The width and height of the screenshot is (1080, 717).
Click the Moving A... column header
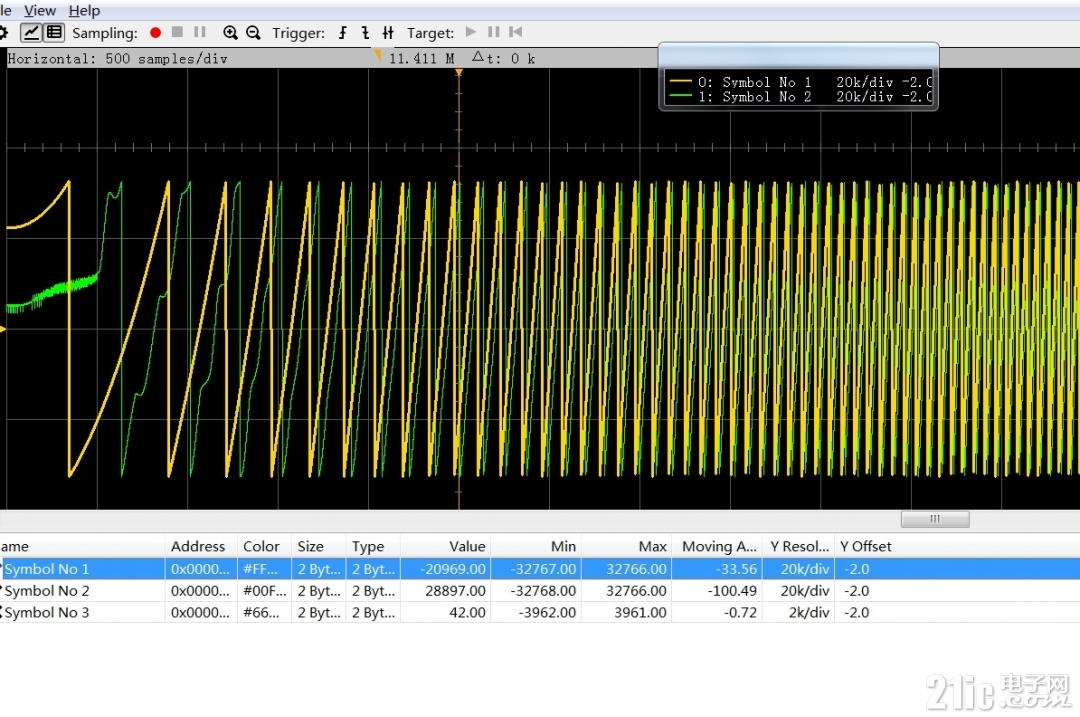[719, 546]
